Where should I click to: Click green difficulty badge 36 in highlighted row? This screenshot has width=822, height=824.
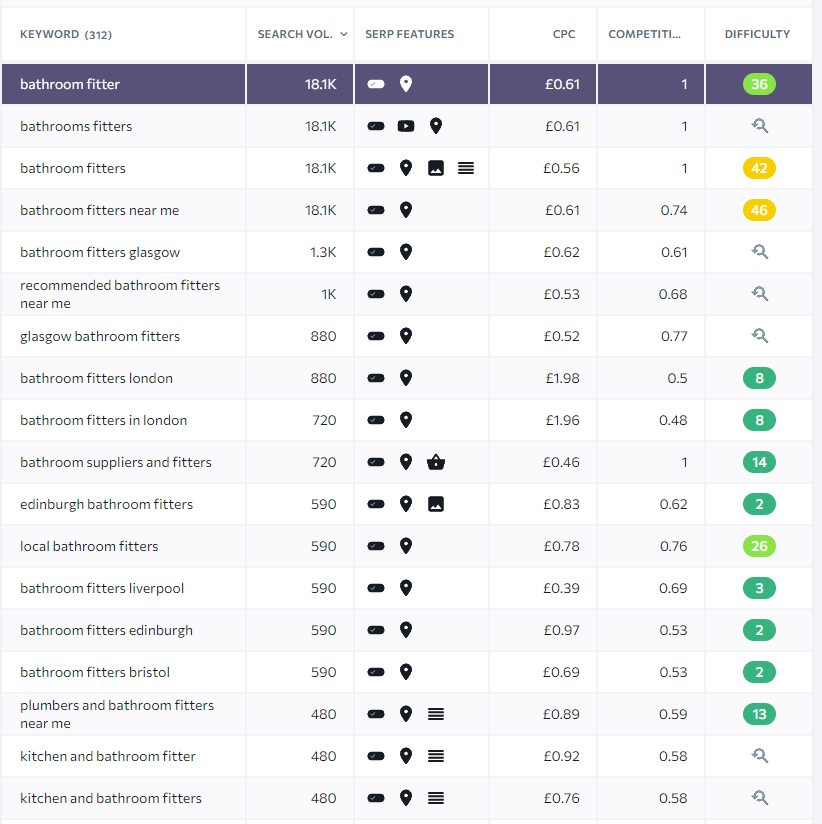[759, 84]
